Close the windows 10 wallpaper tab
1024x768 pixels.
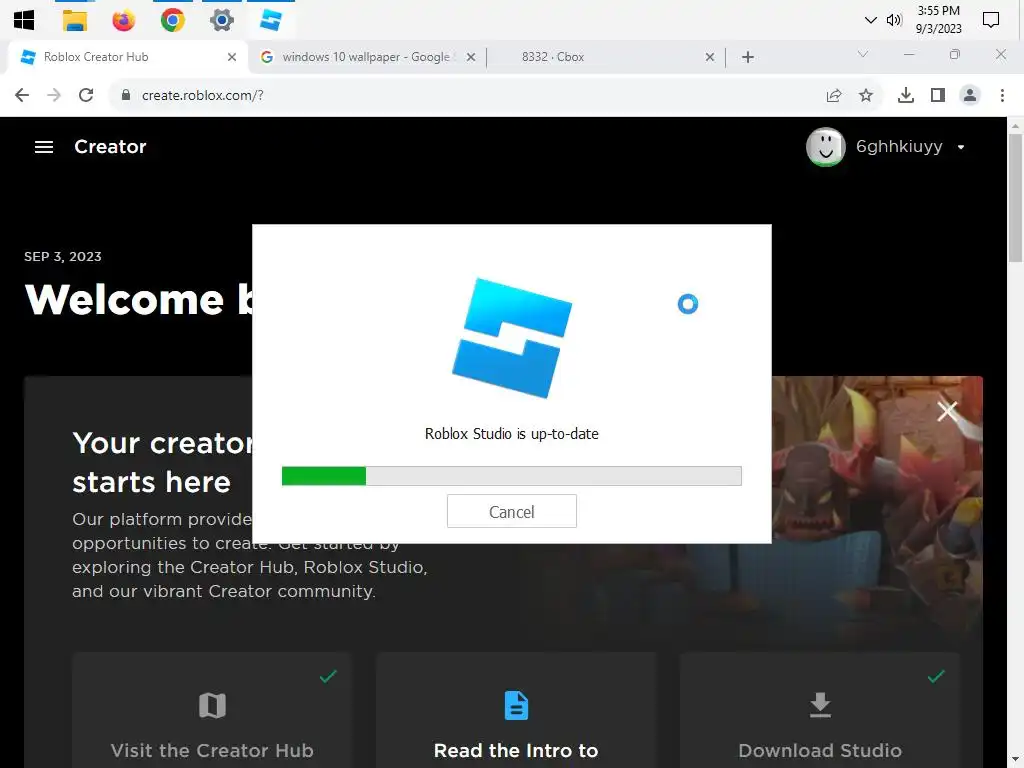(x=470, y=57)
